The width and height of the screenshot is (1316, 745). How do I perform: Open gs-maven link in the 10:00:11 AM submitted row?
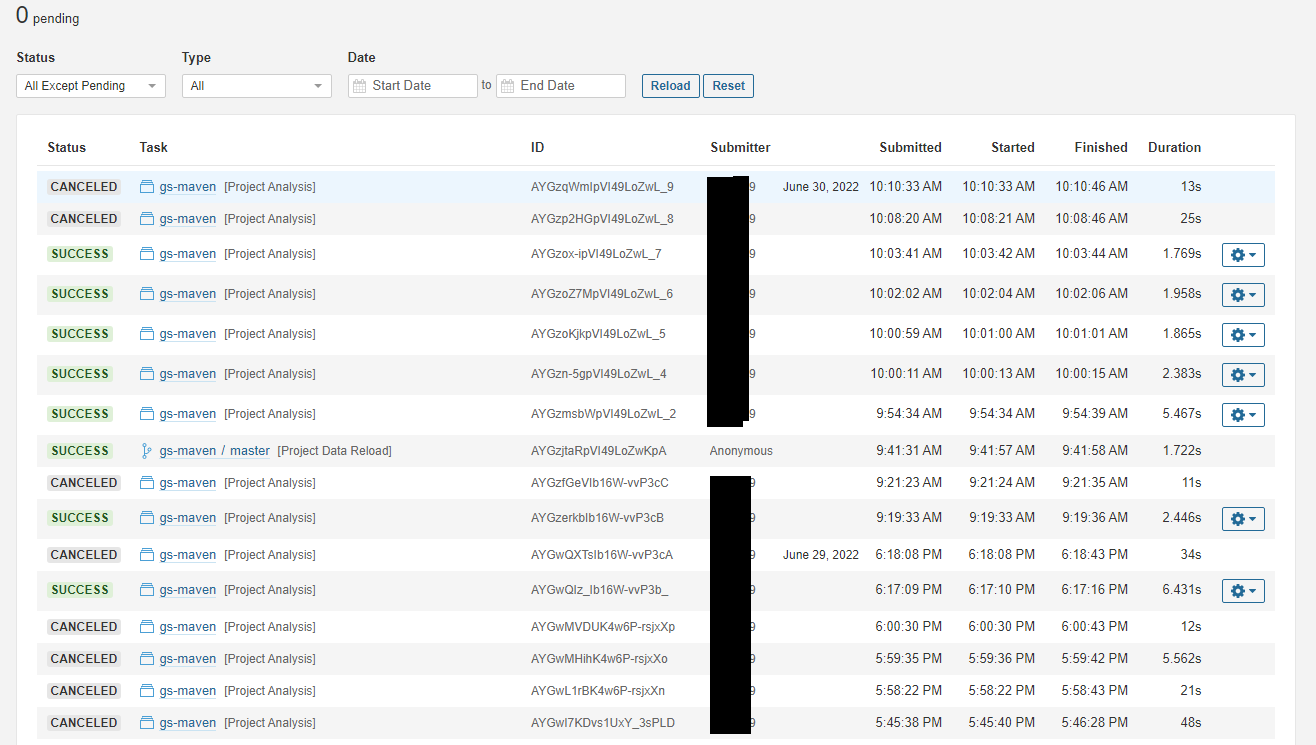[188, 374]
